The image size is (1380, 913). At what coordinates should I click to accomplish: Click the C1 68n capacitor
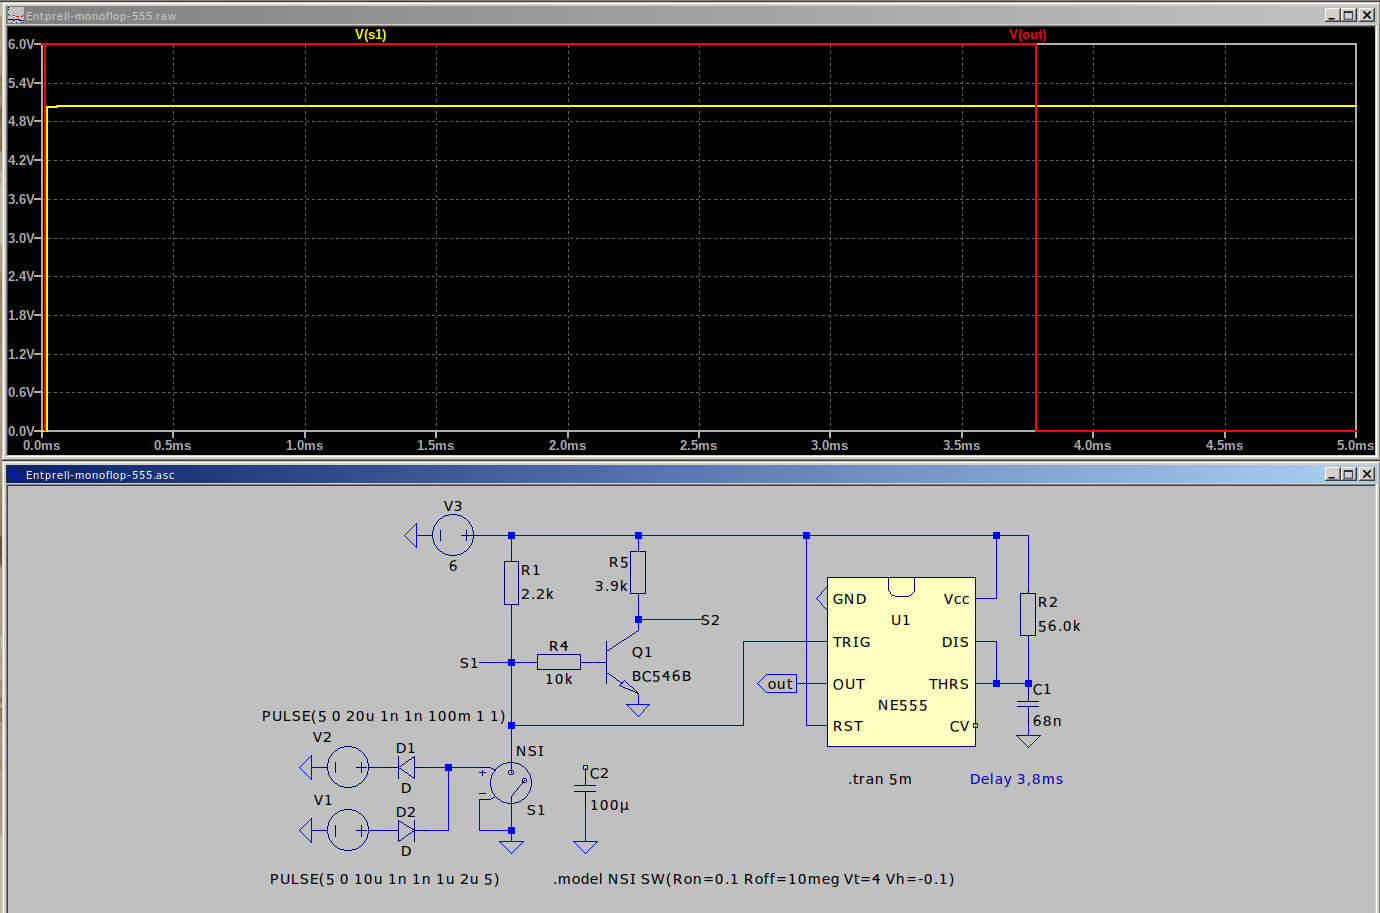pyautogui.click(x=1028, y=705)
